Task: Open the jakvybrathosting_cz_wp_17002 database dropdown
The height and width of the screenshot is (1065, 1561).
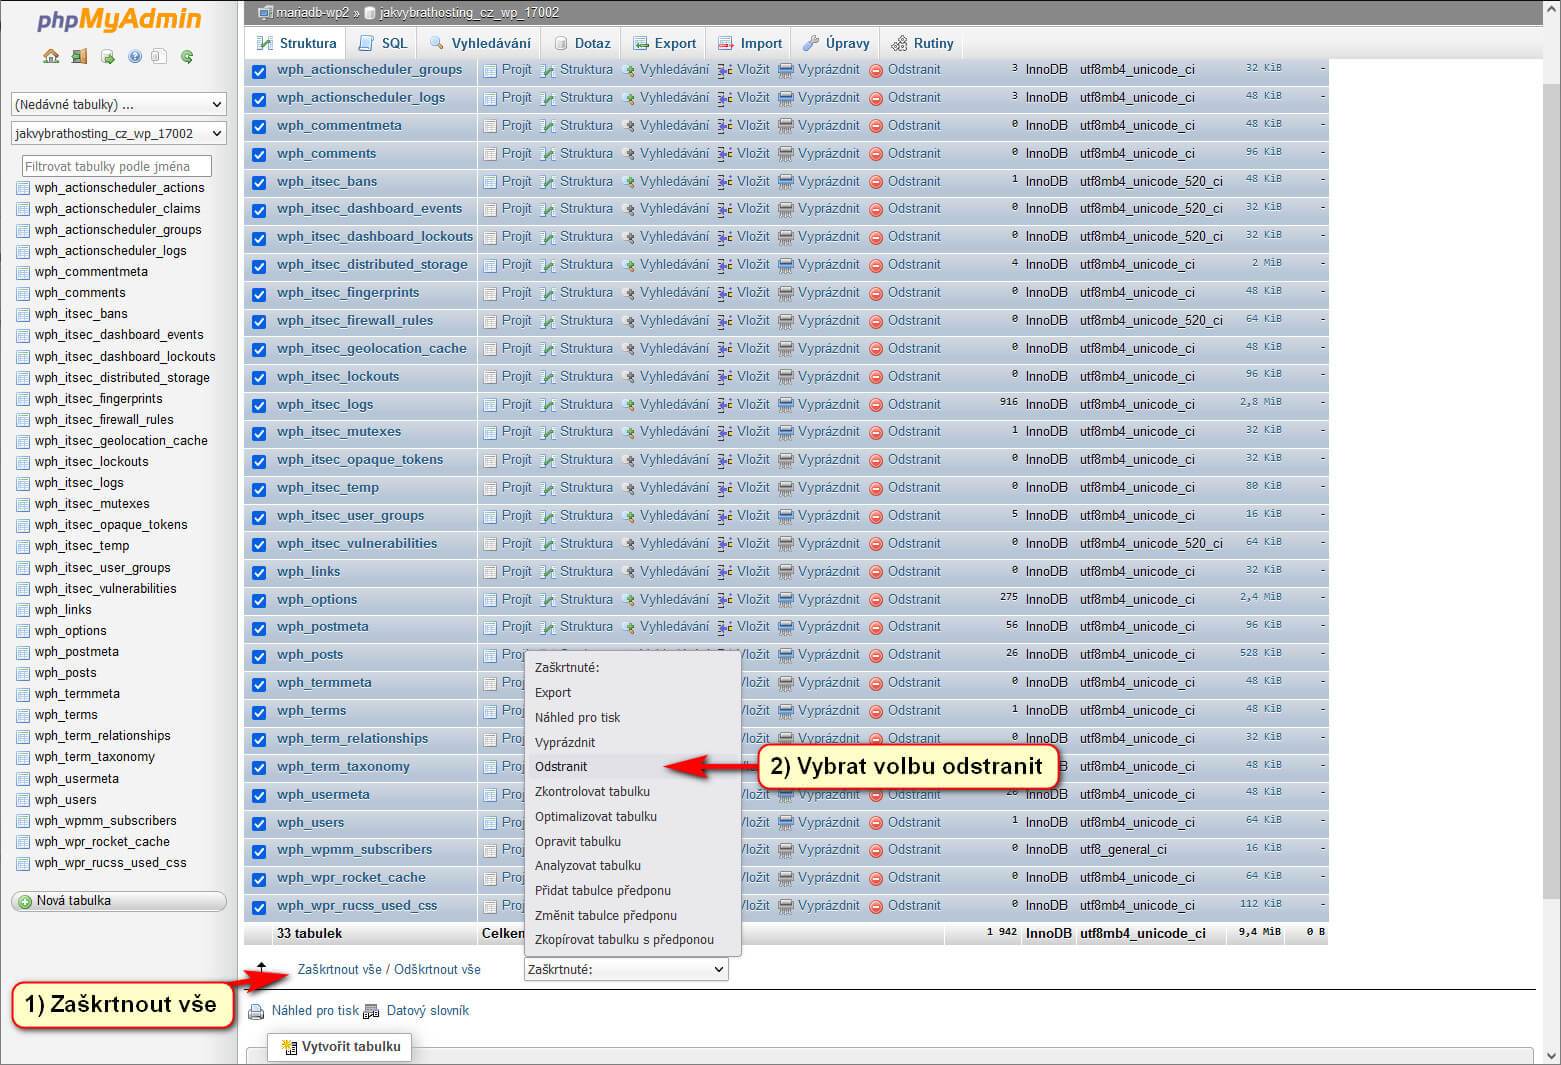Action: tap(118, 133)
